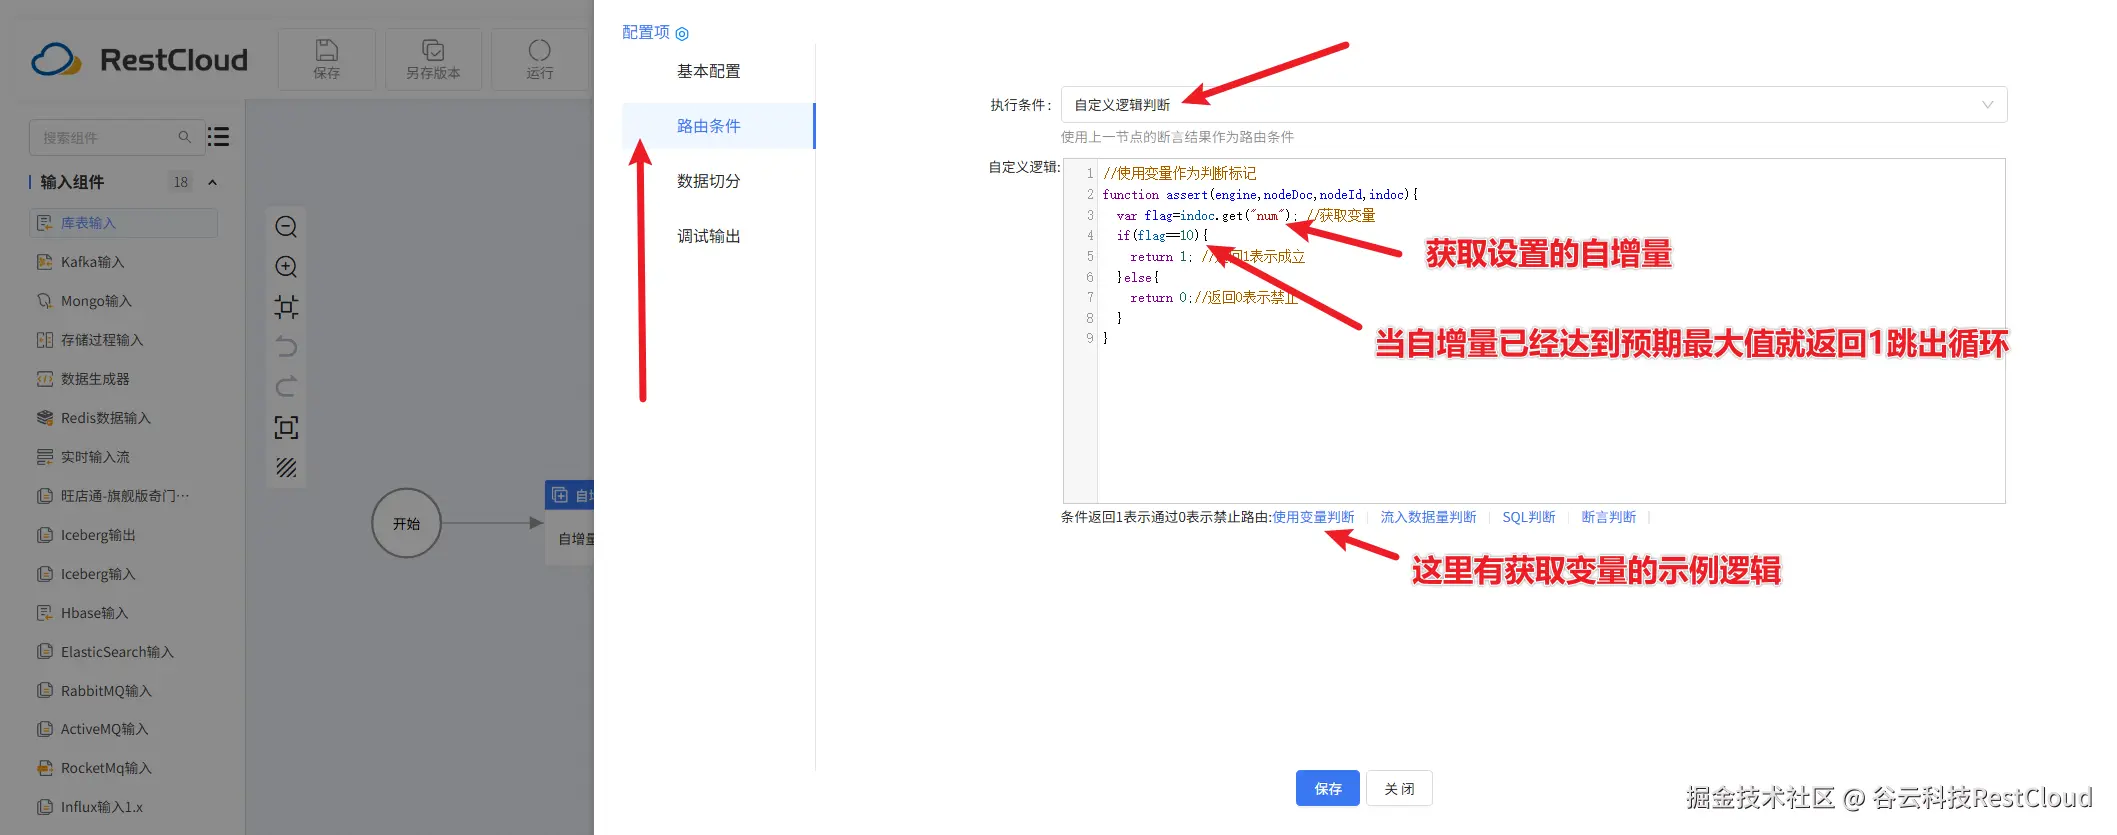The height and width of the screenshot is (835, 2117).
Task: Select the Iceberg输入 component
Action: tap(98, 574)
